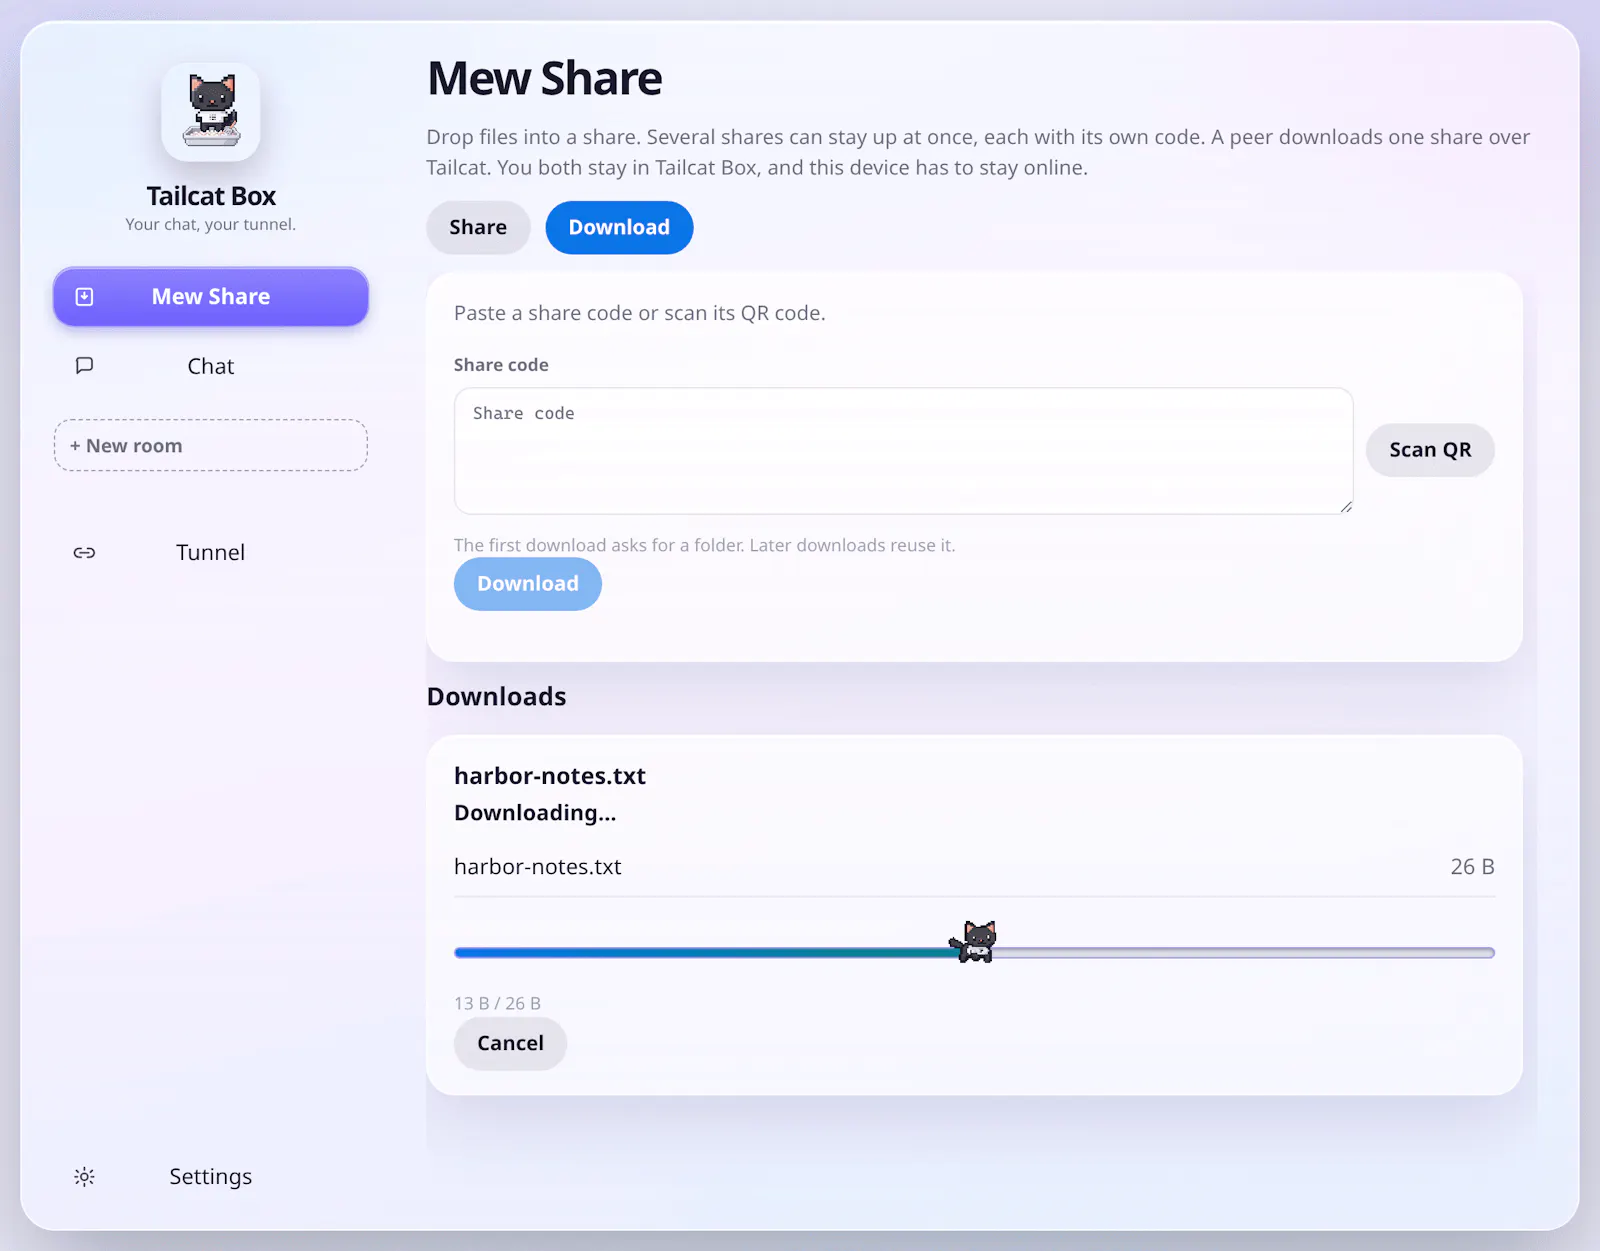This screenshot has height=1251, width=1600.
Task: Open Tunnel using the link icon
Action: click(x=85, y=553)
